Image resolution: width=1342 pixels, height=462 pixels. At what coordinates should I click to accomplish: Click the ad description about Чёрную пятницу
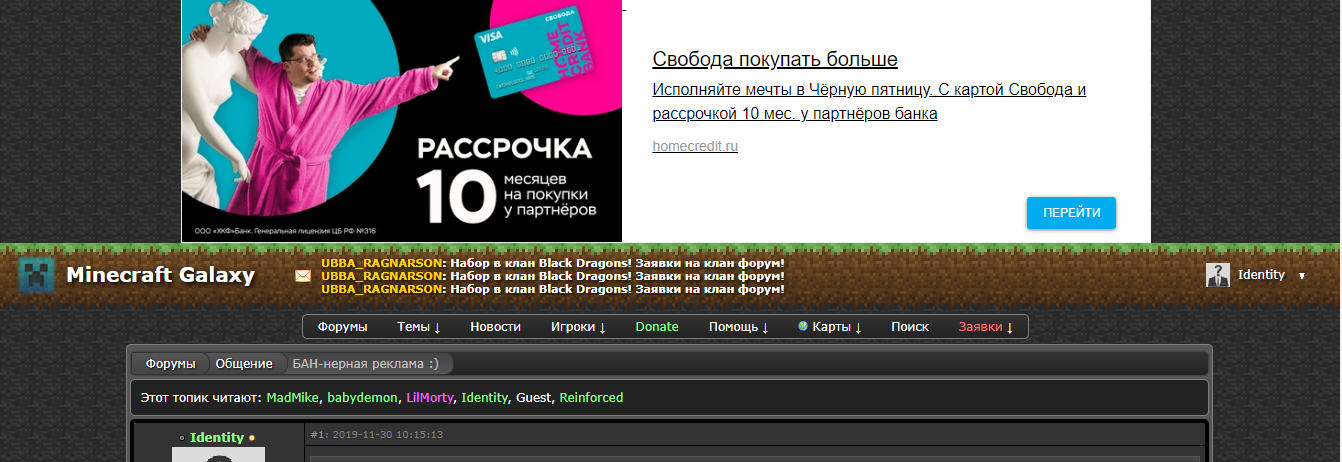[869, 102]
